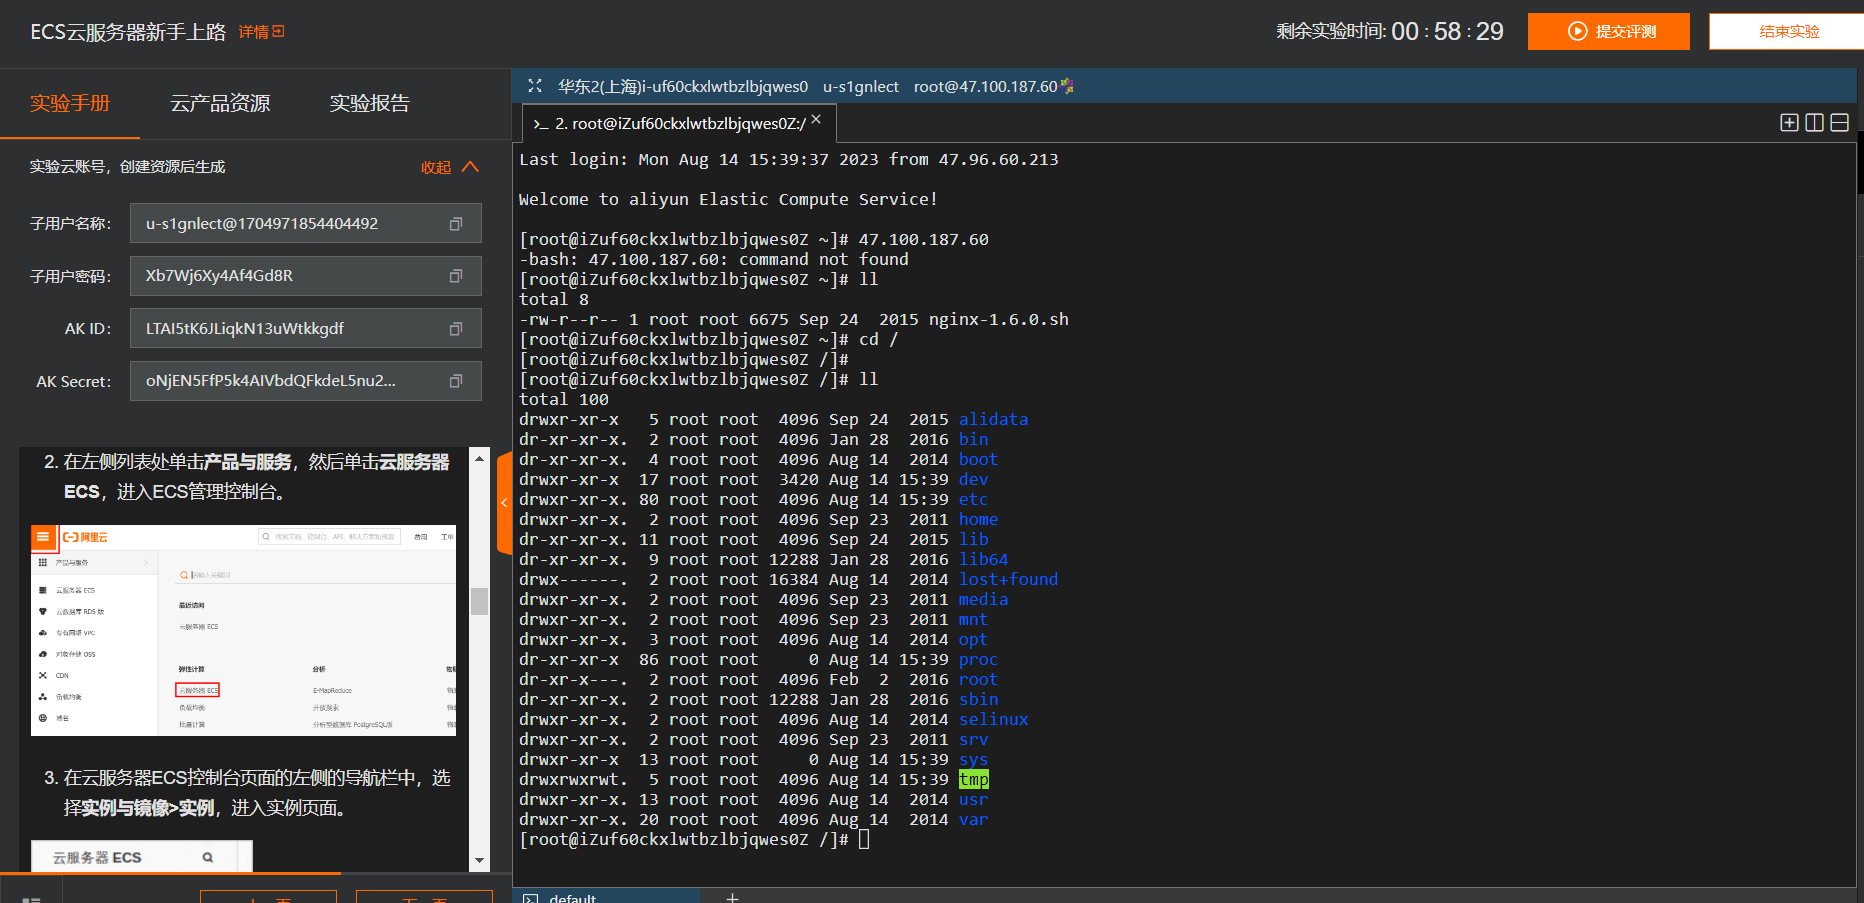
Task: Add a new session with plus icon
Action: point(732,897)
